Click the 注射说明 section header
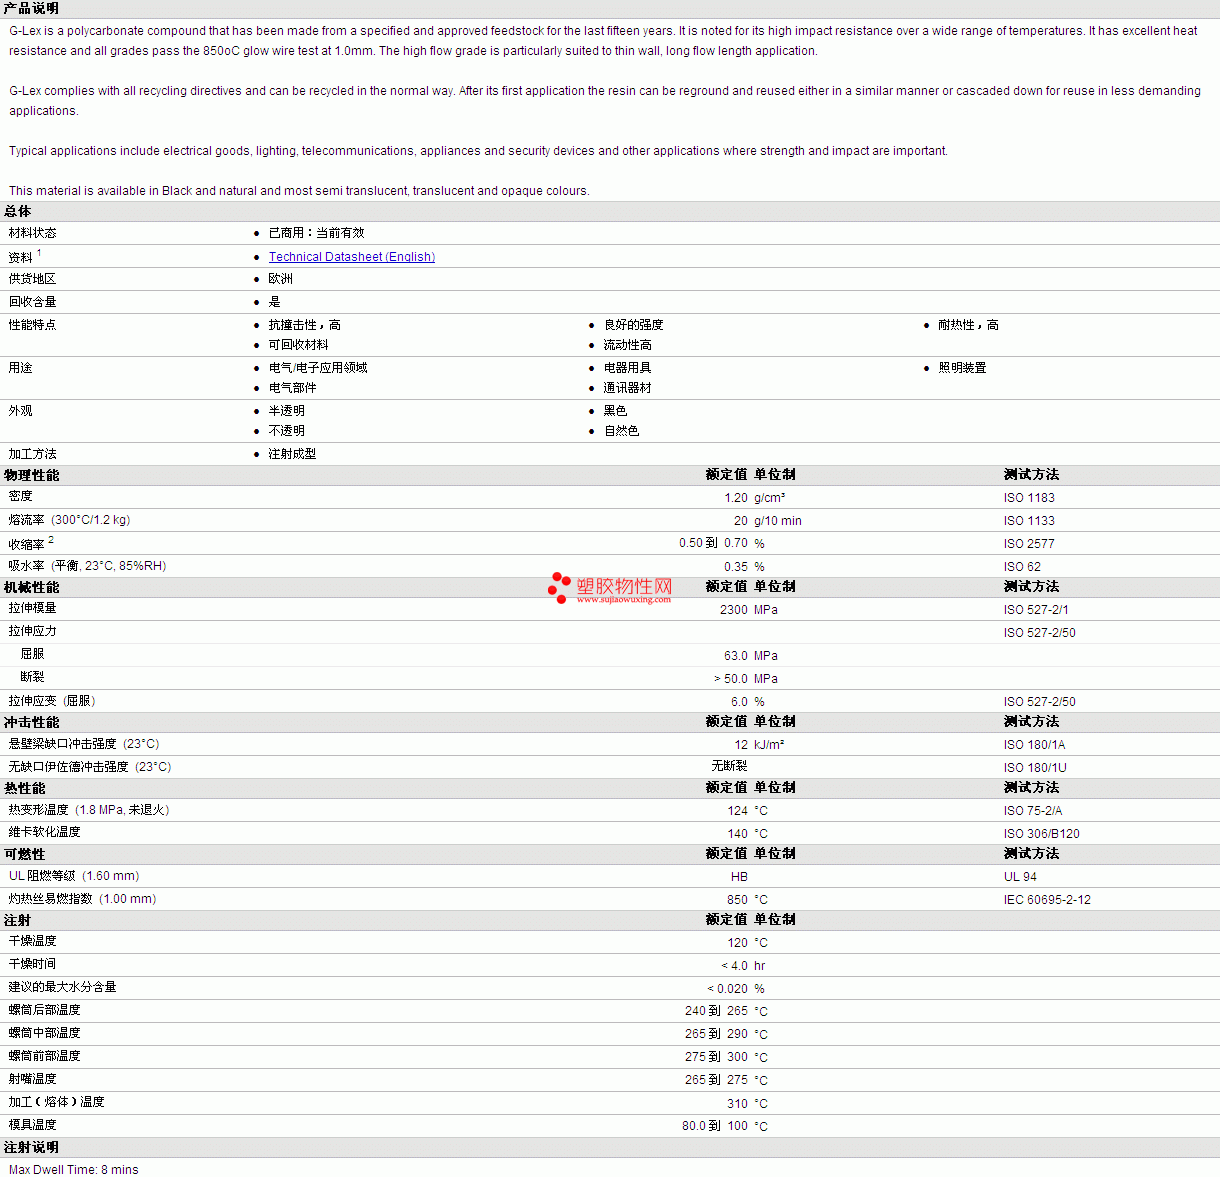The height and width of the screenshot is (1177, 1220). tap(31, 1147)
